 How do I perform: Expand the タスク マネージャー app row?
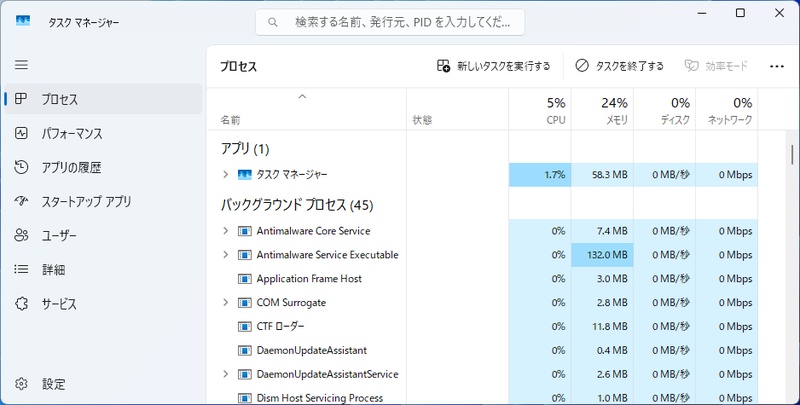point(226,174)
